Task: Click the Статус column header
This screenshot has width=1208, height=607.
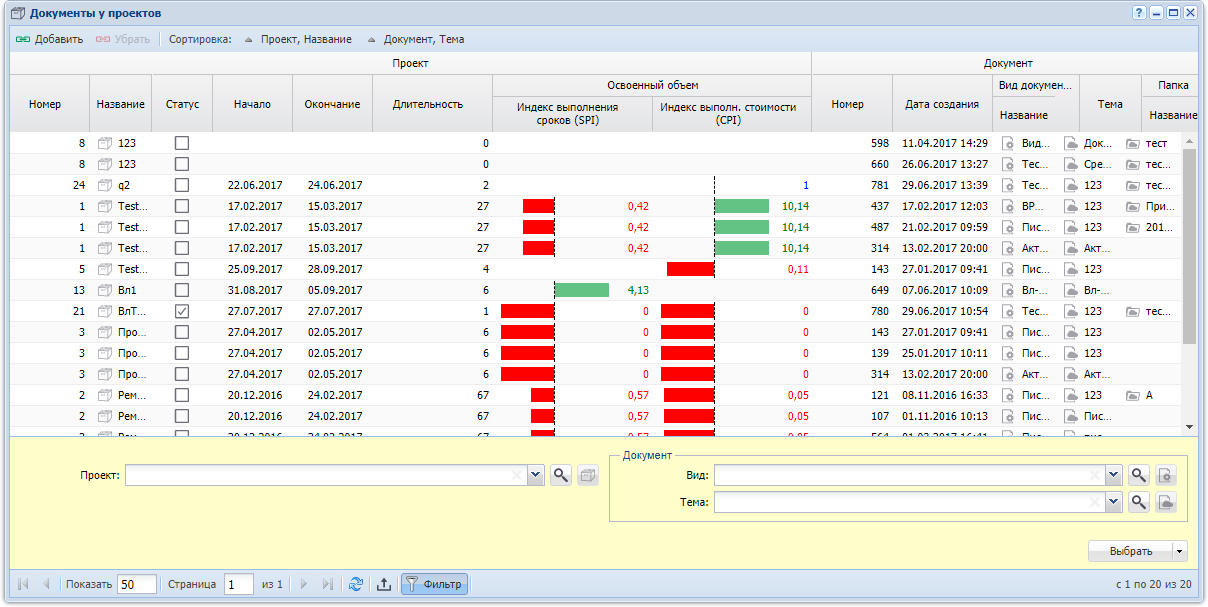Action: coord(182,104)
